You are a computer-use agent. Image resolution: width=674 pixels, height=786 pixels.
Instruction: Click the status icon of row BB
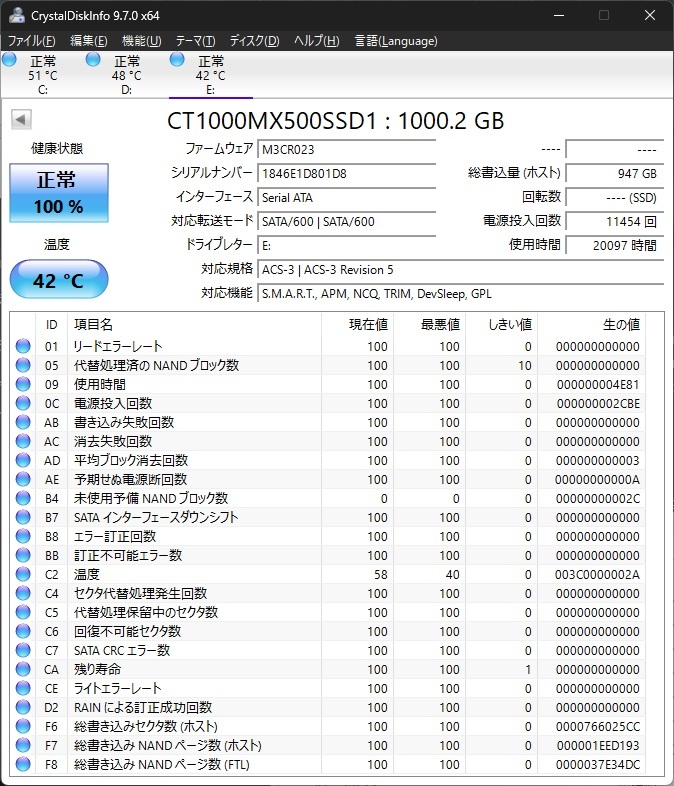click(23, 555)
